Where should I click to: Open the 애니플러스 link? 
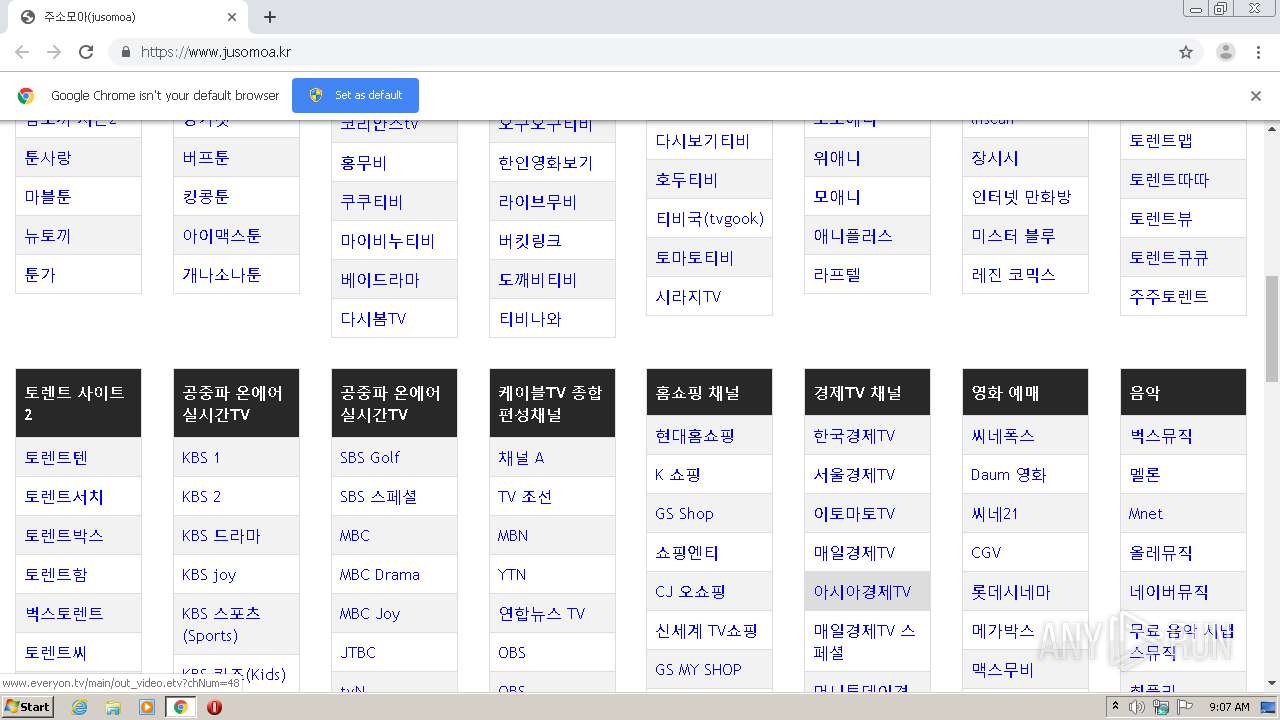click(853, 235)
